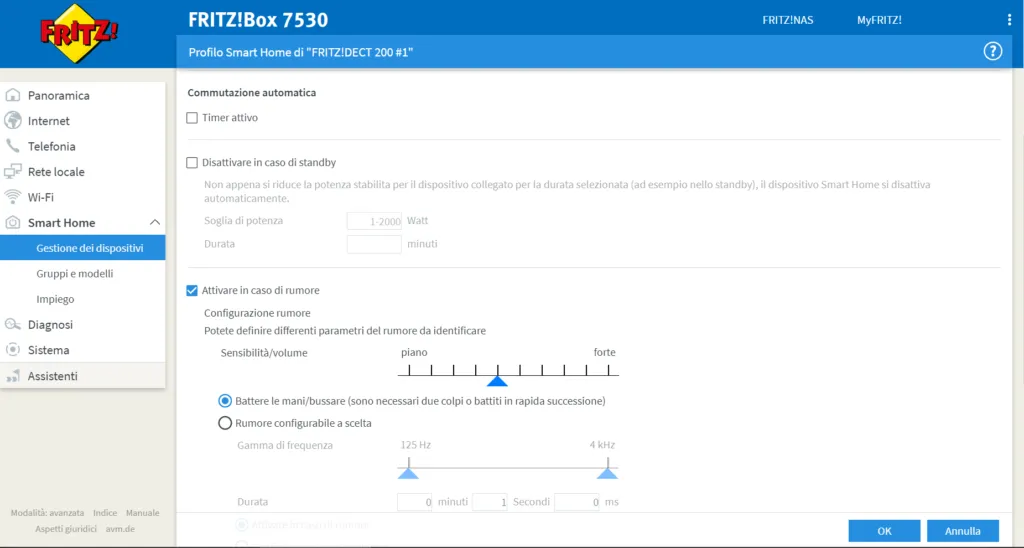Click the Sistema icon

point(12,350)
